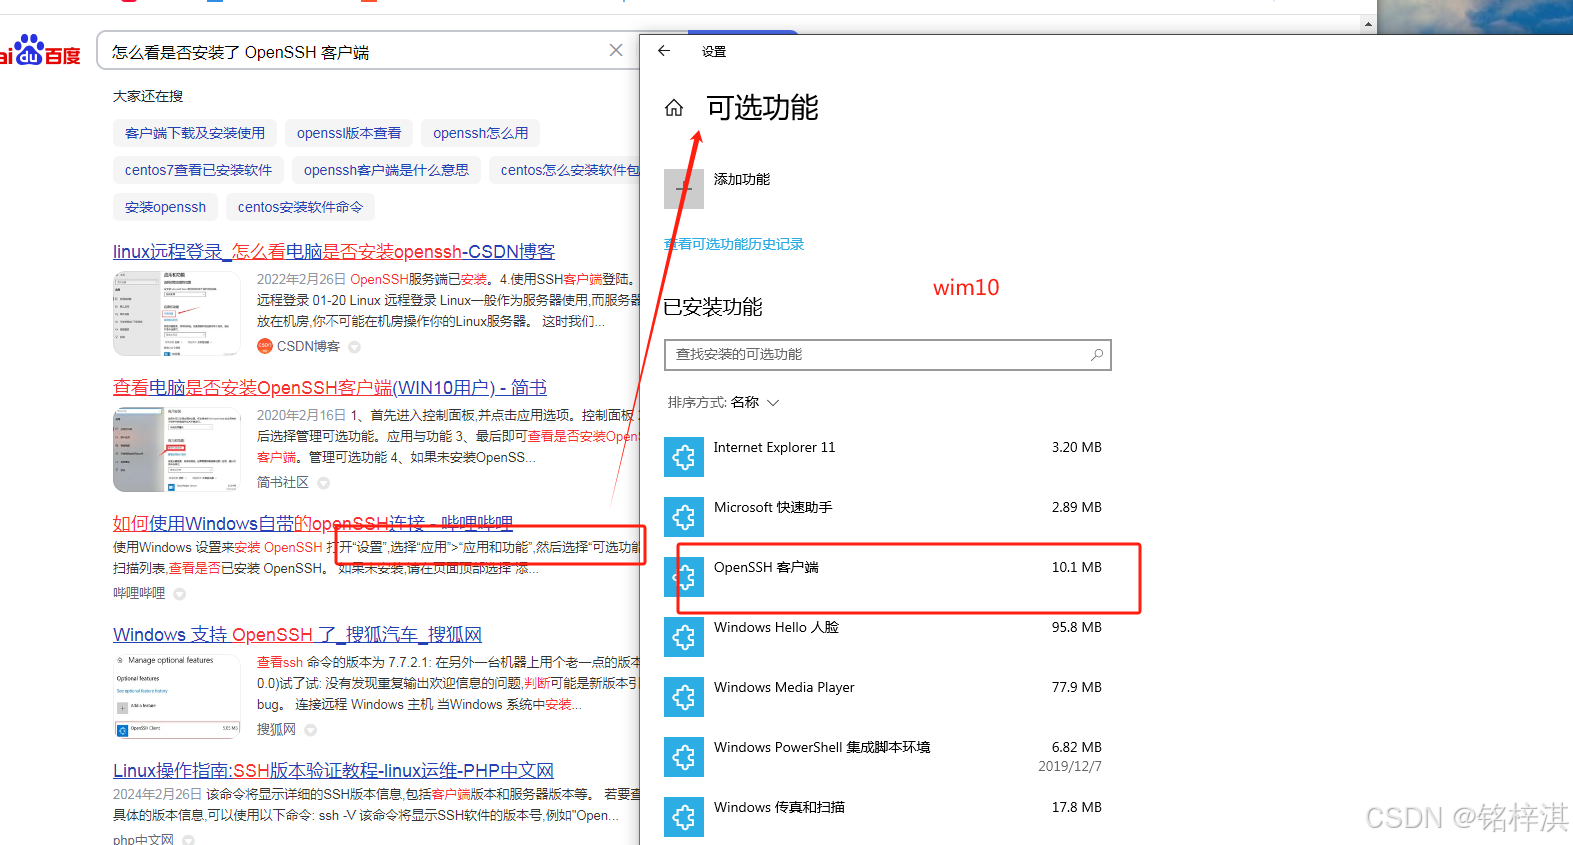
Task: Click suggestion starting centos怎么安装软件
Action: pyautogui.click(x=565, y=170)
